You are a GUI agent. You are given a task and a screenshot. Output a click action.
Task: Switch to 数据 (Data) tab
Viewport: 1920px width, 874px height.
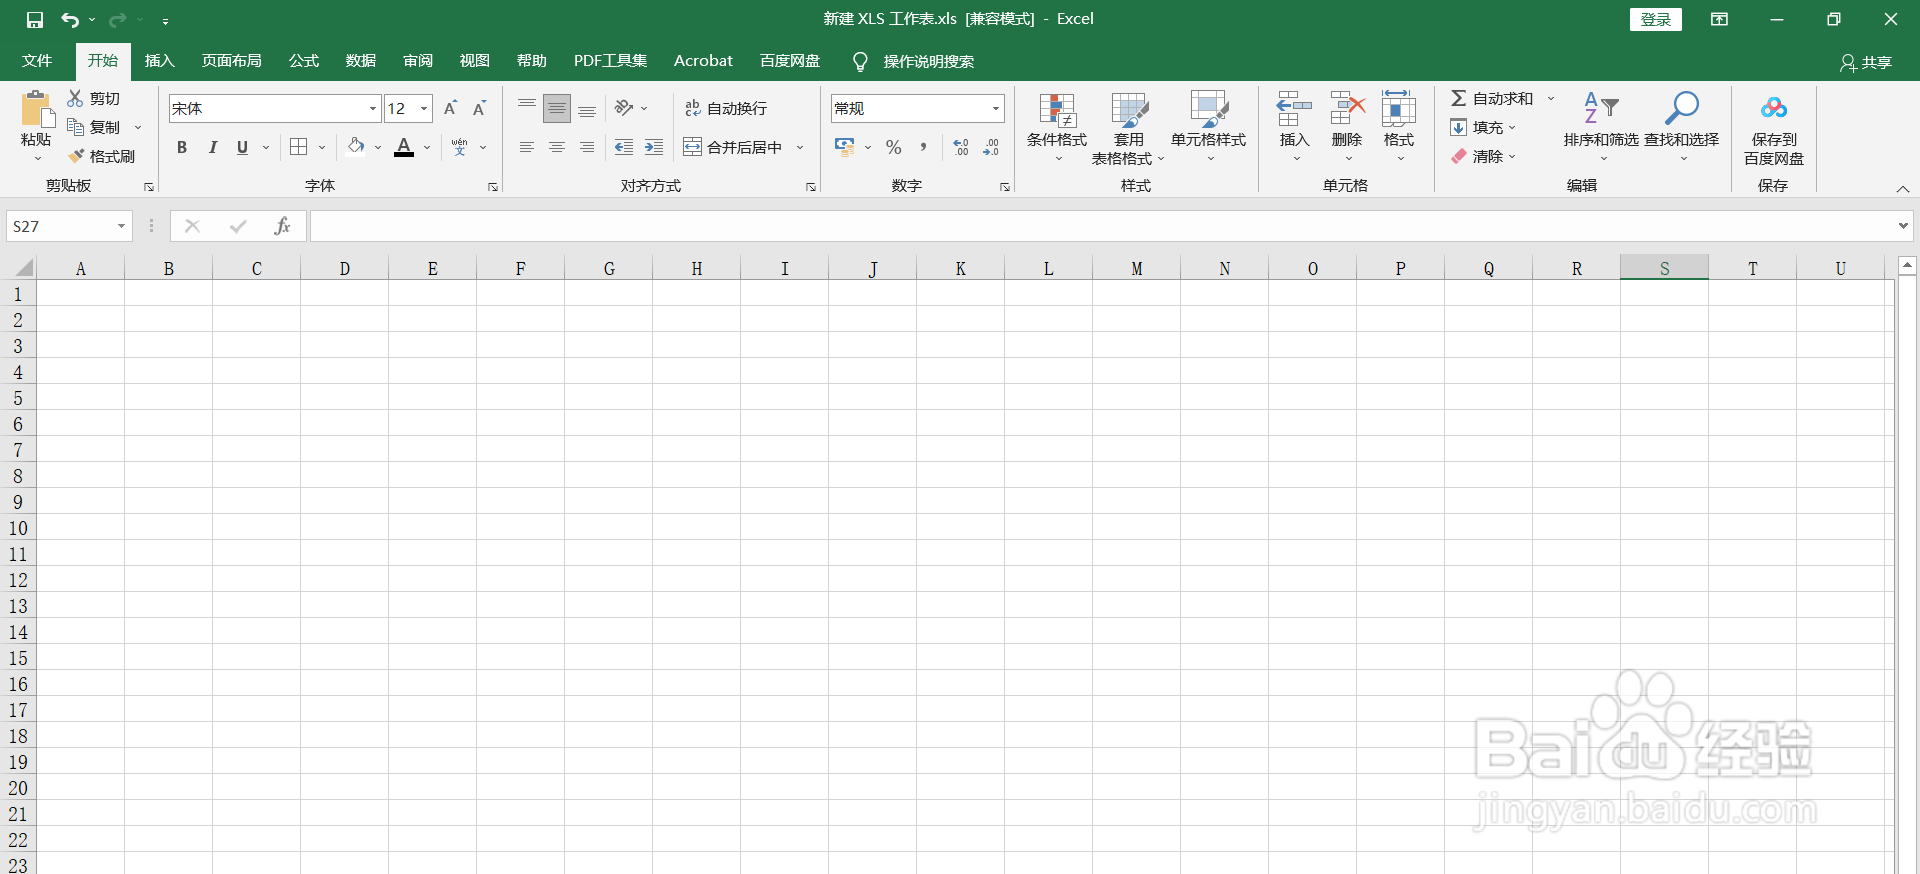(x=361, y=61)
